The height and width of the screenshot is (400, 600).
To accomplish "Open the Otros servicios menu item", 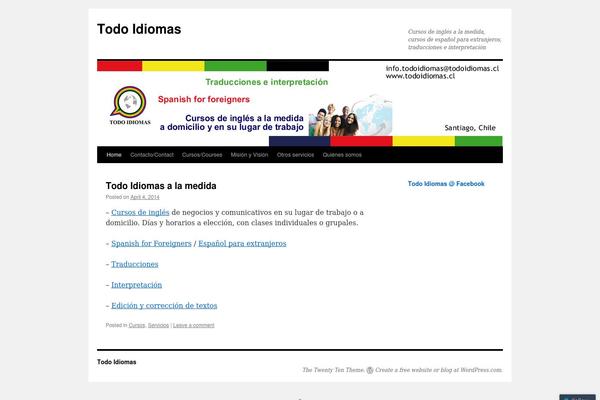I will [295, 155].
